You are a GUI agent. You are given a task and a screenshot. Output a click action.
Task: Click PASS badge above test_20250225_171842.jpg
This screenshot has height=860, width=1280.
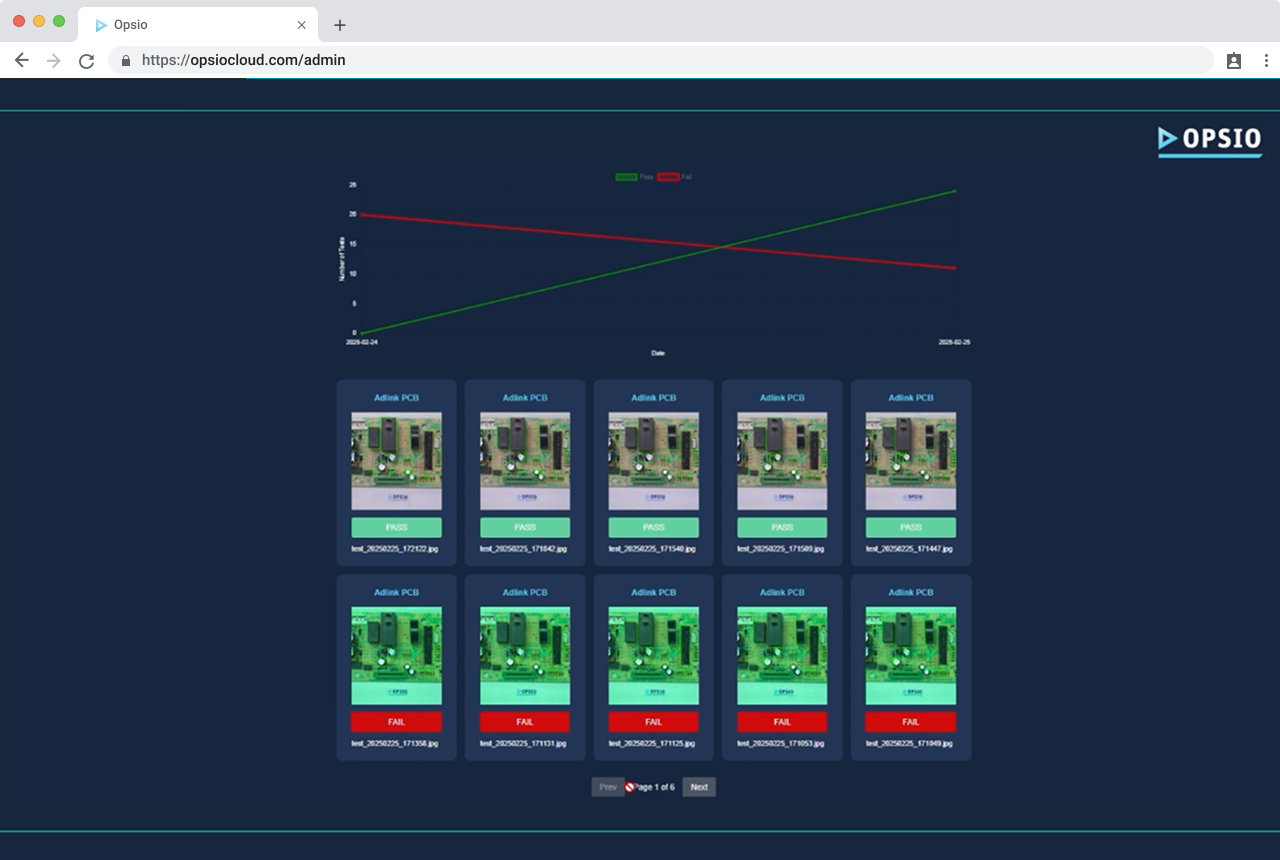(x=525, y=527)
